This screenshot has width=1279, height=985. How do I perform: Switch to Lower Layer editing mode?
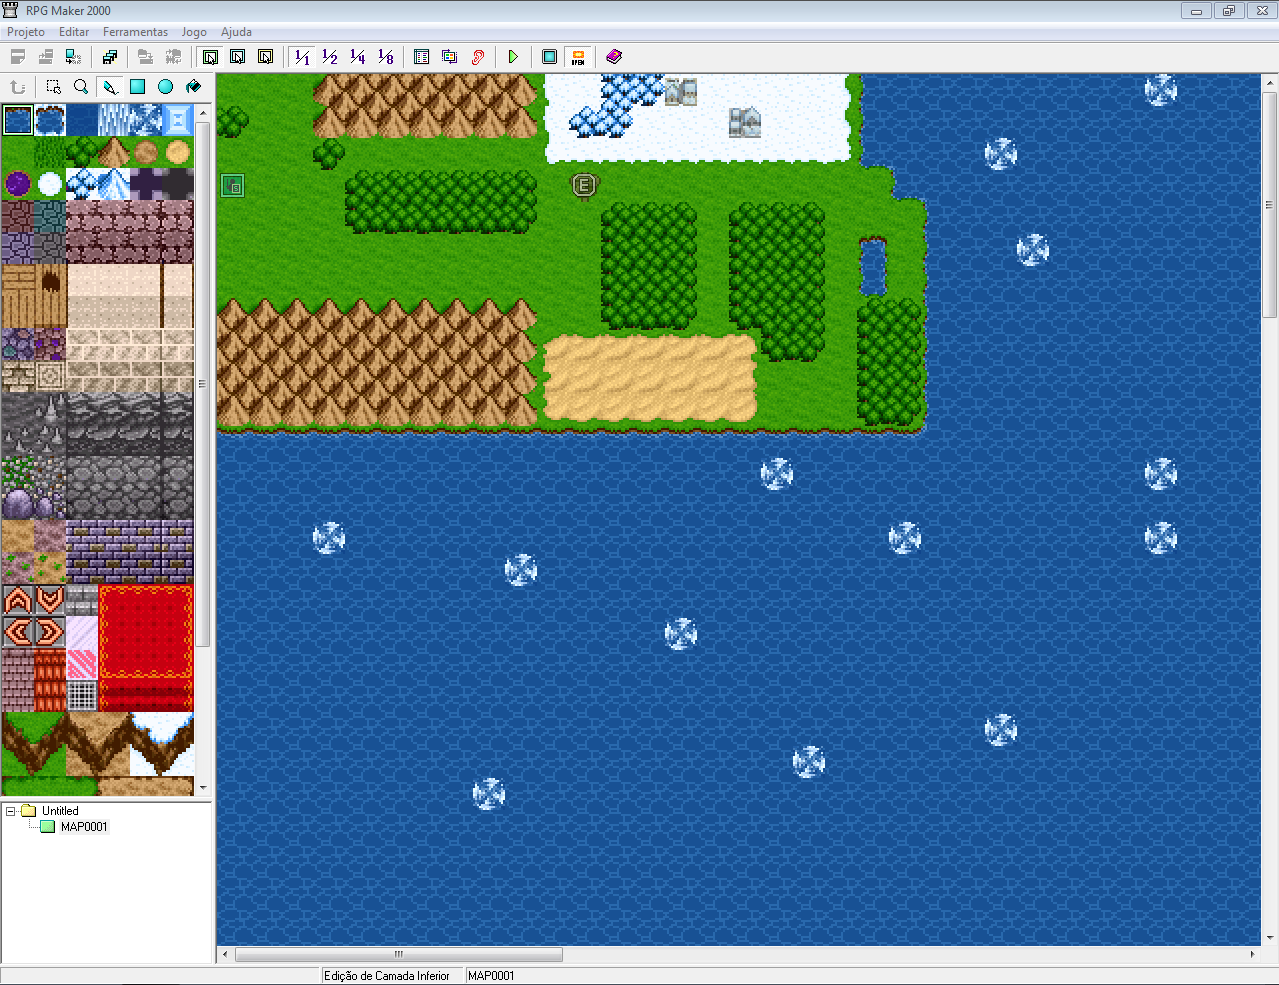click(210, 57)
